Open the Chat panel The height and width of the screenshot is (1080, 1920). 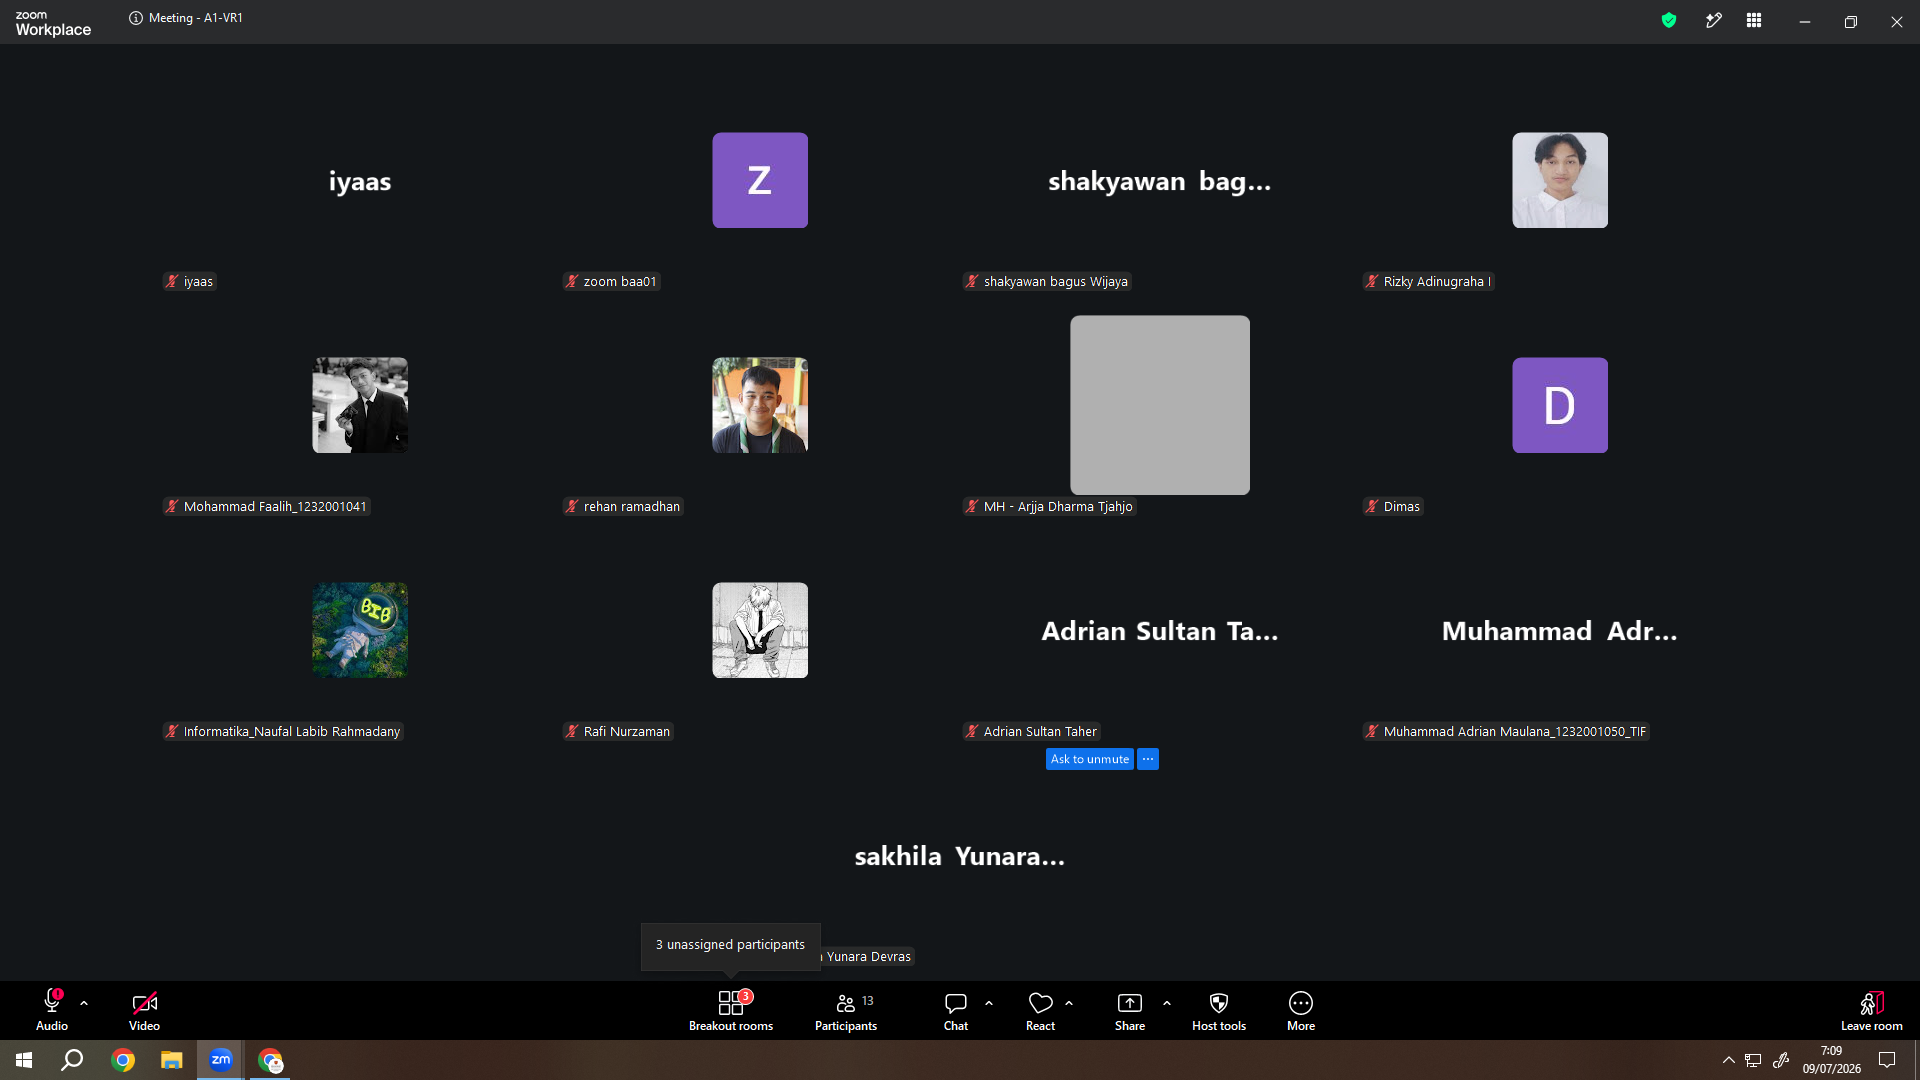pos(956,1010)
